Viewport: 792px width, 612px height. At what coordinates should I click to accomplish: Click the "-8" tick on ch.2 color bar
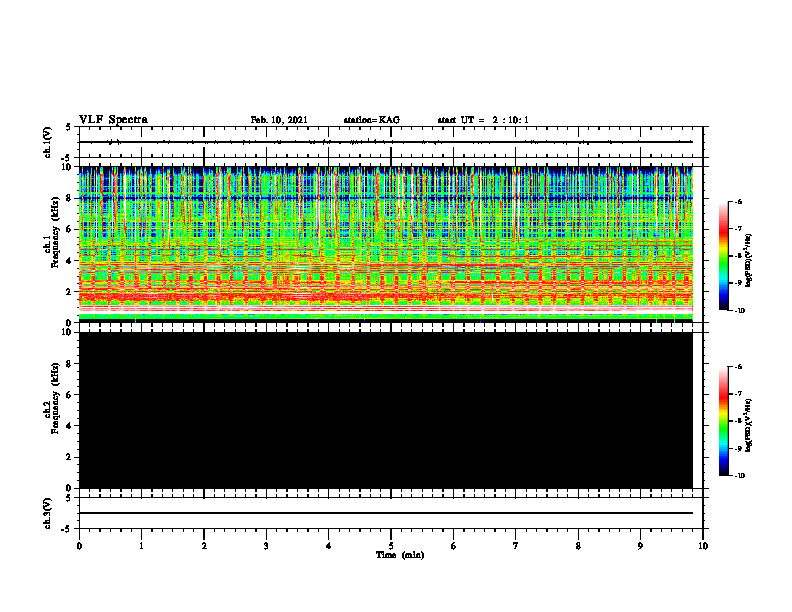coord(738,421)
